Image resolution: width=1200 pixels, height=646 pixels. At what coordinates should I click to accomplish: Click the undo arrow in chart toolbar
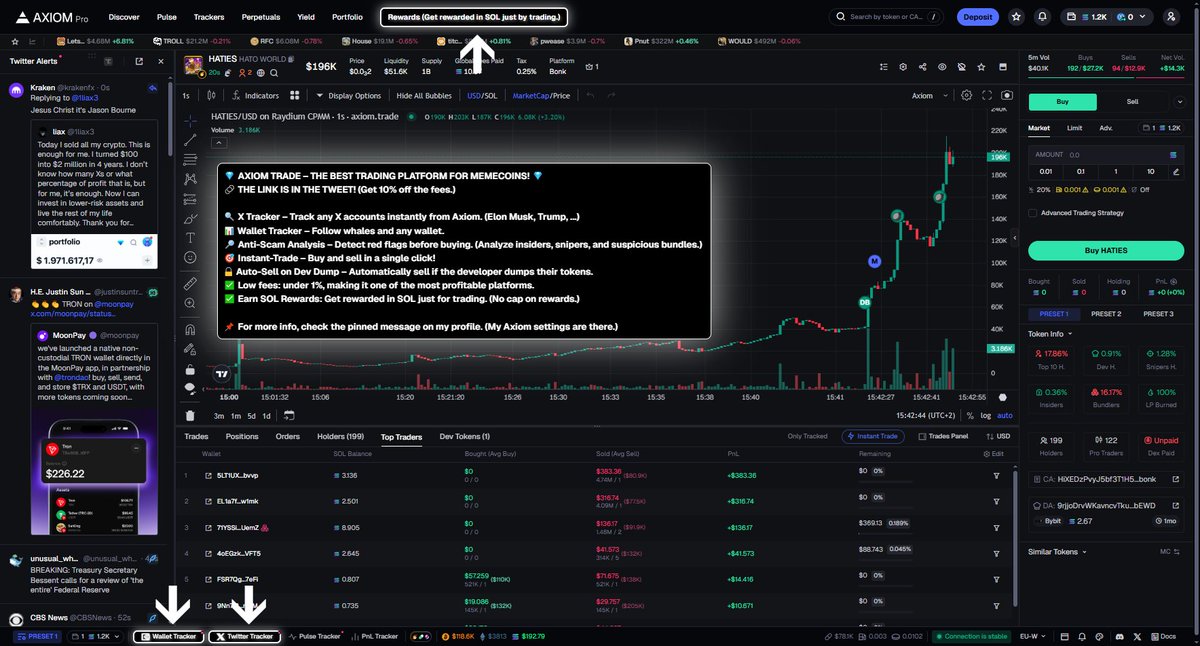click(590, 96)
